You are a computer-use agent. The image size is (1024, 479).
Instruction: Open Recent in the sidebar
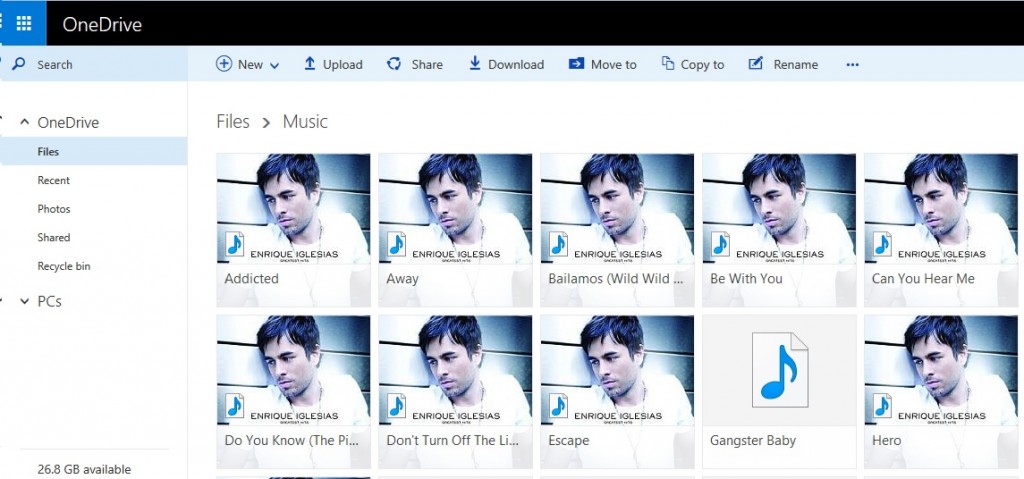pyautogui.click(x=54, y=180)
